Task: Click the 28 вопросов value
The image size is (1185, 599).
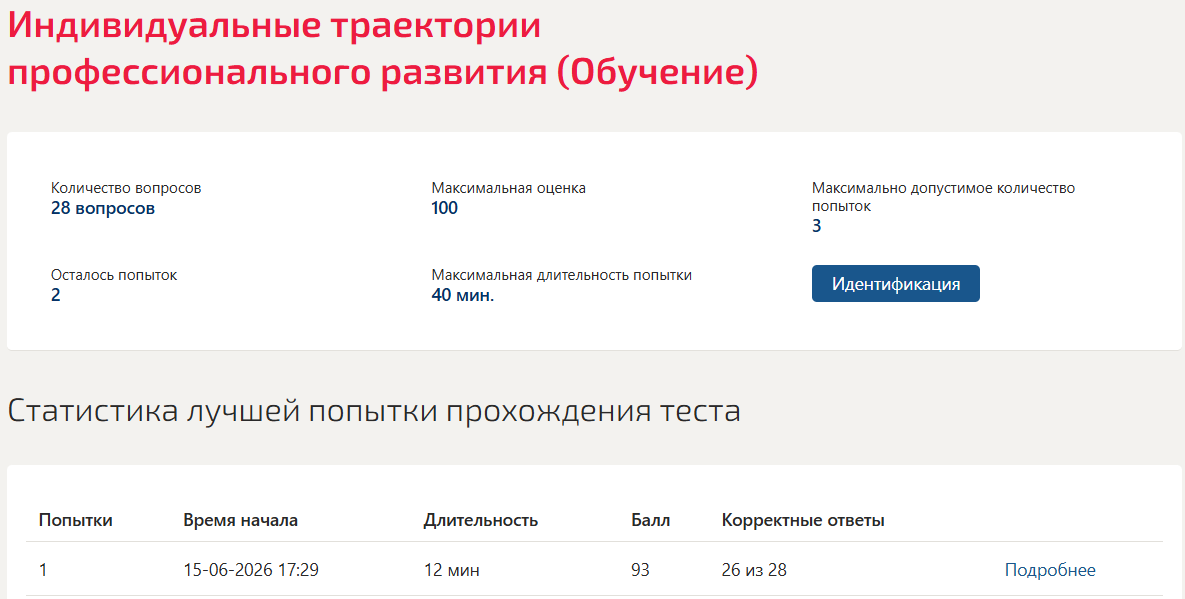Action: (x=103, y=208)
